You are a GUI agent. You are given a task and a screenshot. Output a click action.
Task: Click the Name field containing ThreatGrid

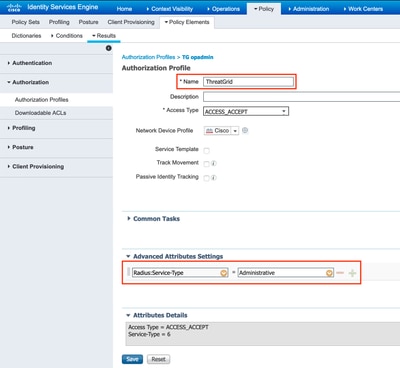(x=248, y=82)
